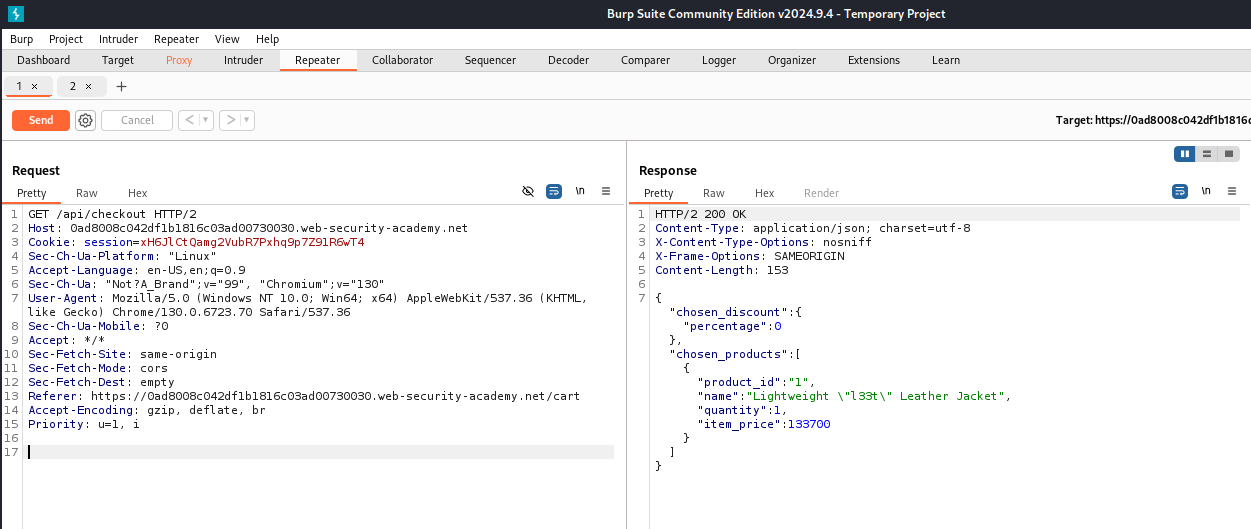Viewport: 1251px width, 529px height.
Task: Switch to the Proxy tab
Action: tap(179, 60)
